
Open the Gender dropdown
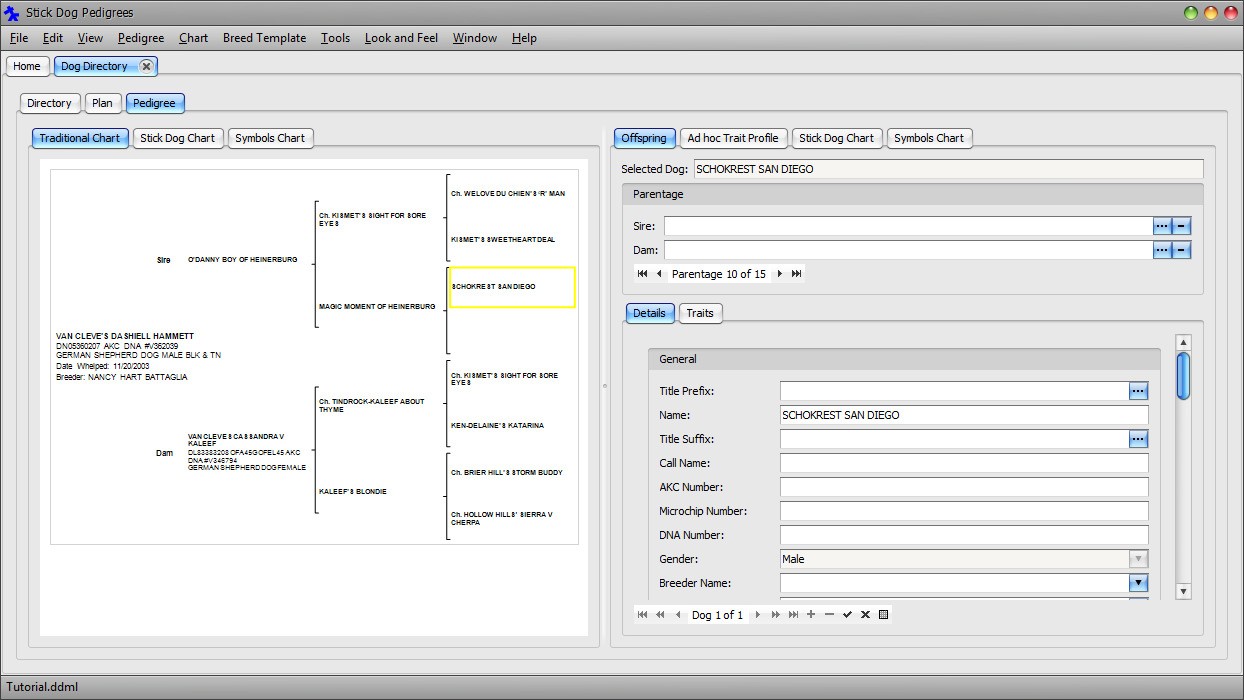(1138, 559)
